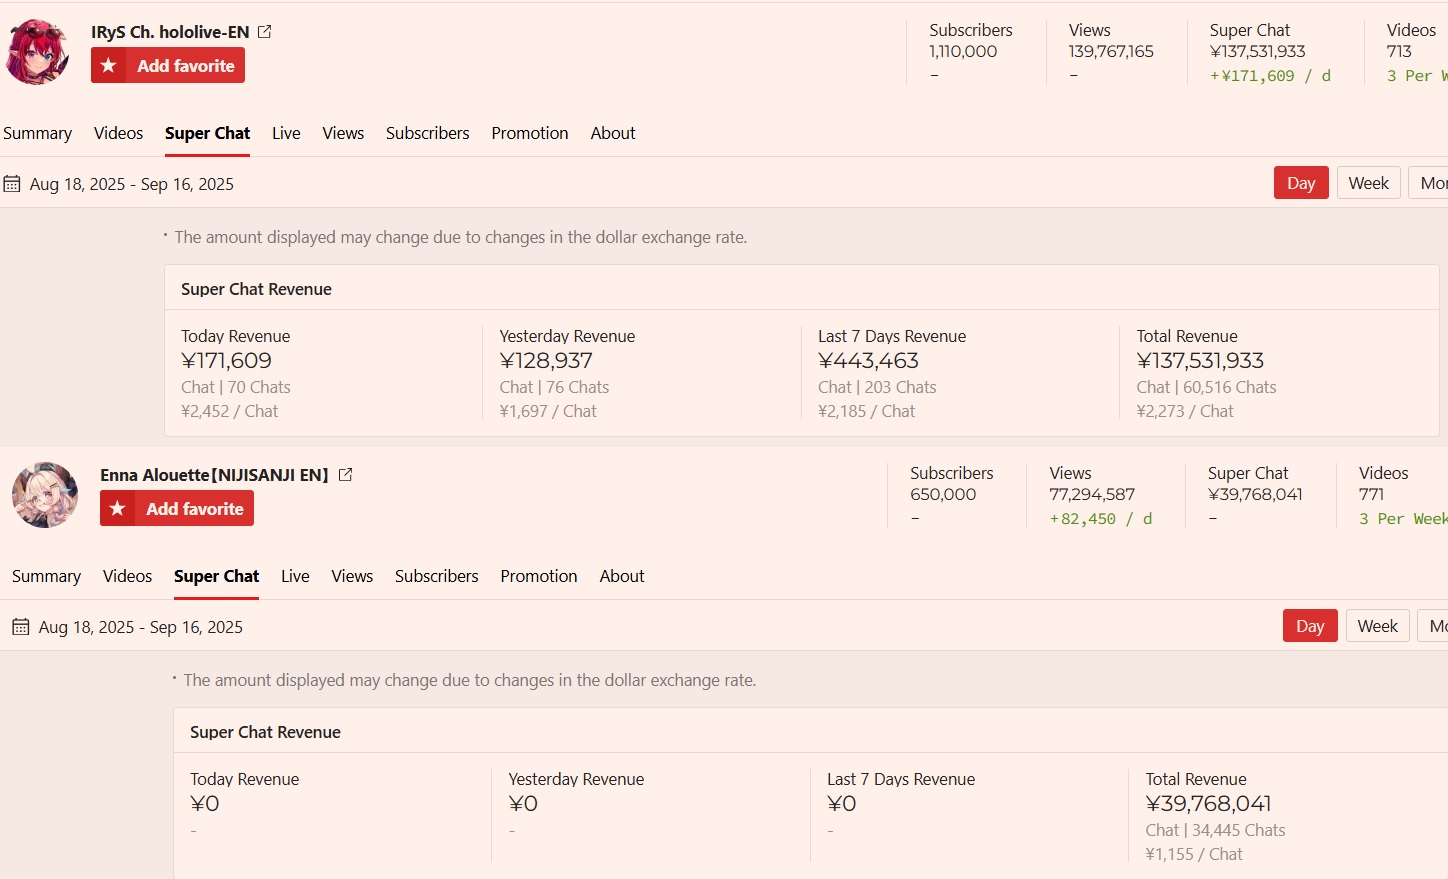Click IRyS channel avatar

(38, 52)
